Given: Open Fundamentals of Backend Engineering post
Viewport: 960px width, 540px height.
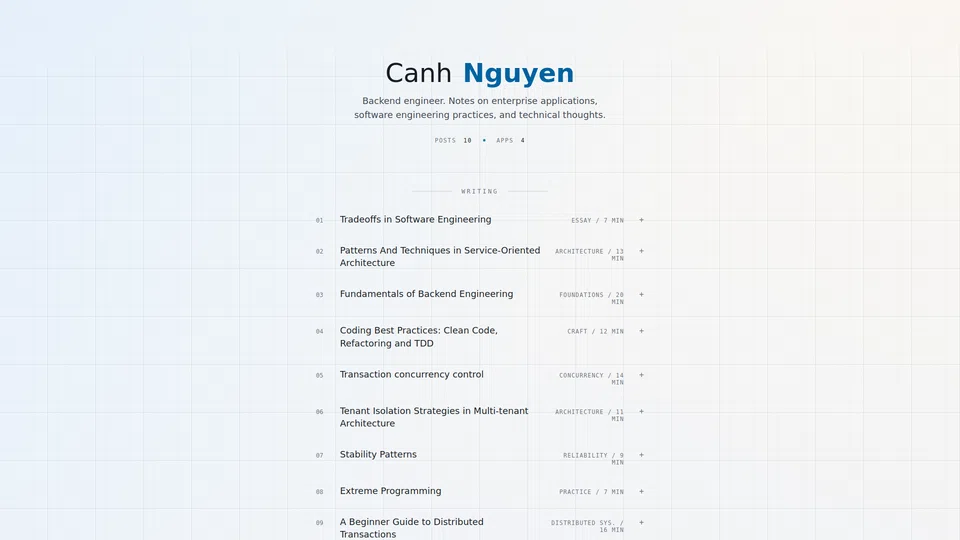Looking at the screenshot, I should [x=426, y=294].
